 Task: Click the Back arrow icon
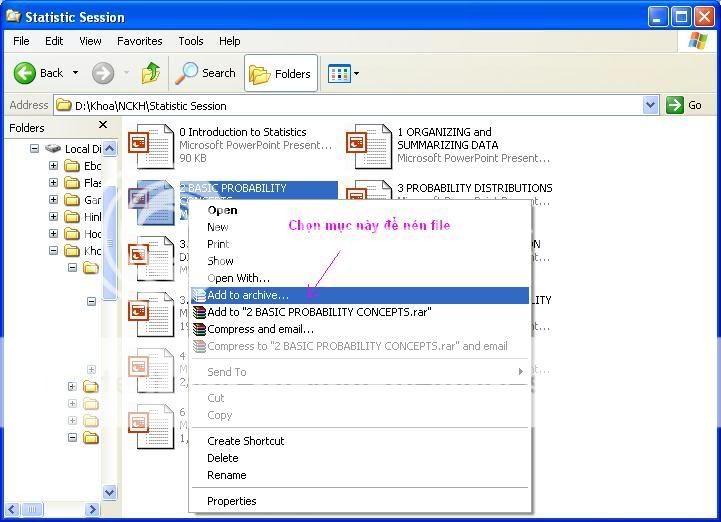click(26, 73)
